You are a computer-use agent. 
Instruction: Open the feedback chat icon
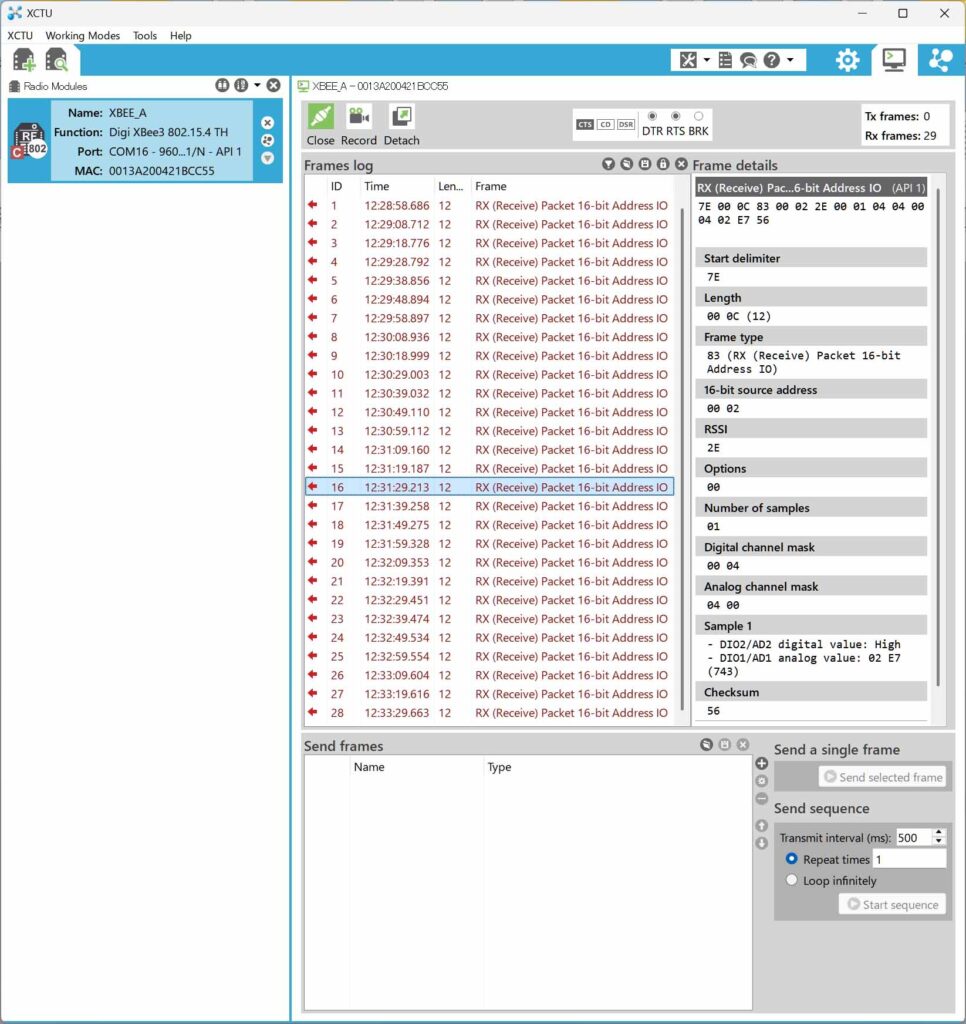click(x=748, y=61)
